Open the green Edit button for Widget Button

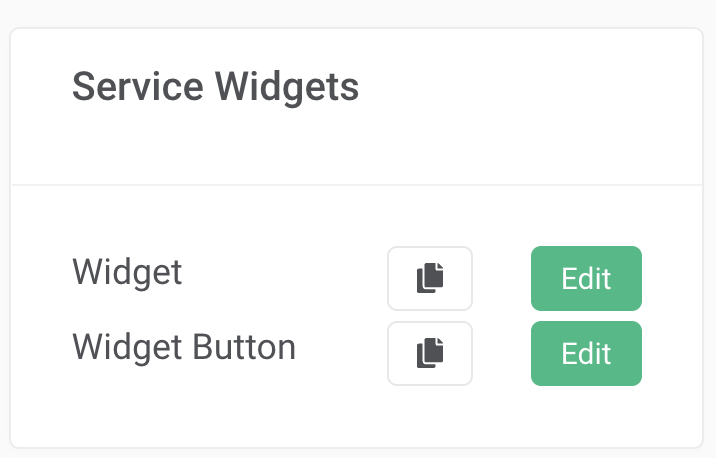pos(586,353)
